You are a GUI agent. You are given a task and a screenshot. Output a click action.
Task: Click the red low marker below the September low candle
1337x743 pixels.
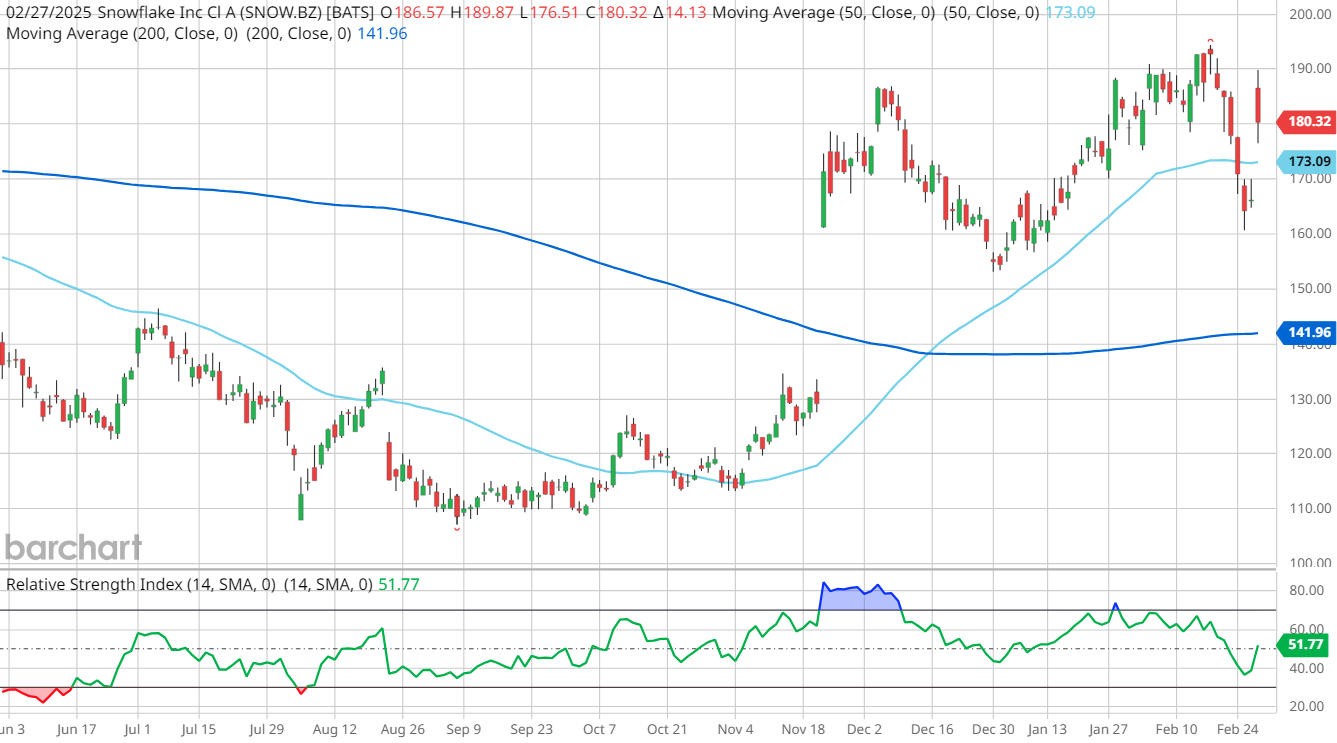coord(457,529)
